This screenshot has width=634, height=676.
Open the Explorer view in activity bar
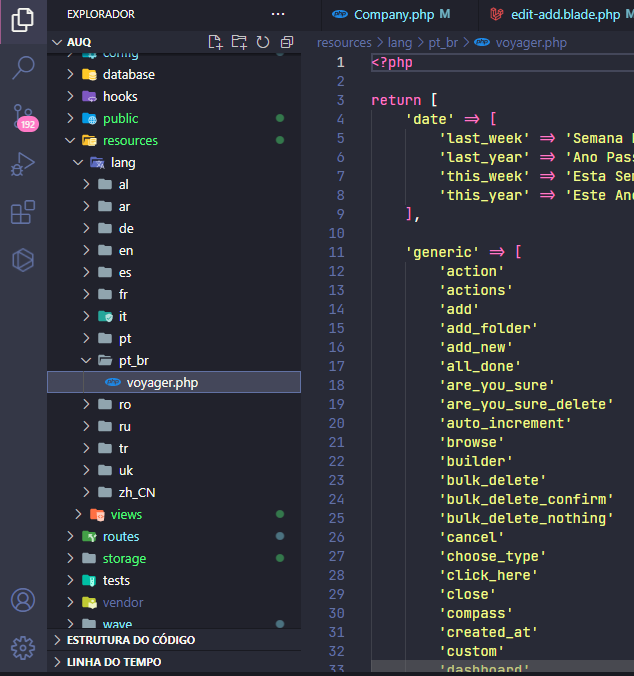tap(23, 20)
